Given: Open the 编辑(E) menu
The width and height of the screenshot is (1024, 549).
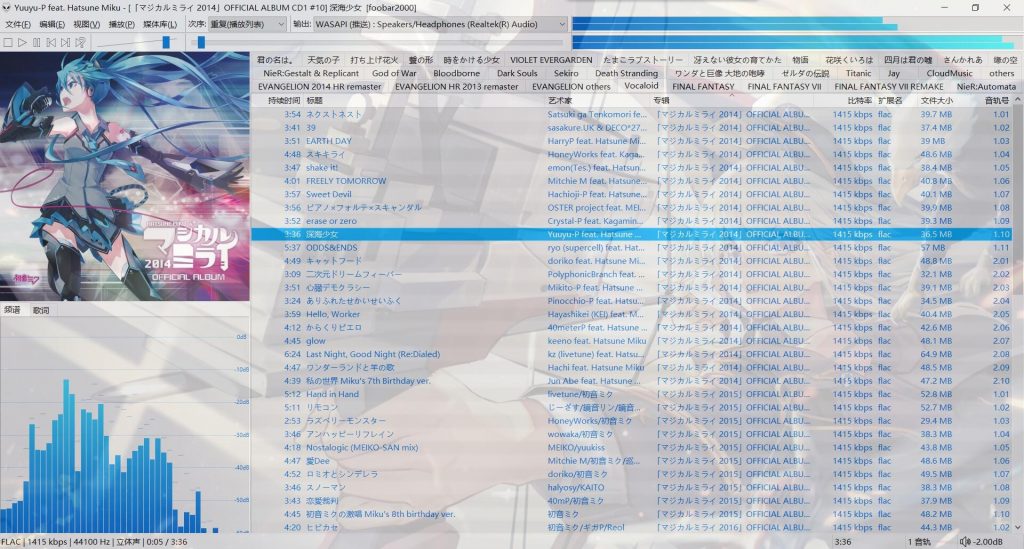Looking at the screenshot, I should click(52, 24).
